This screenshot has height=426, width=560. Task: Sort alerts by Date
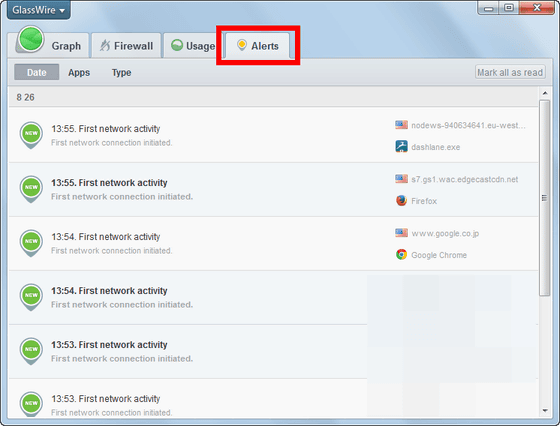click(37, 72)
